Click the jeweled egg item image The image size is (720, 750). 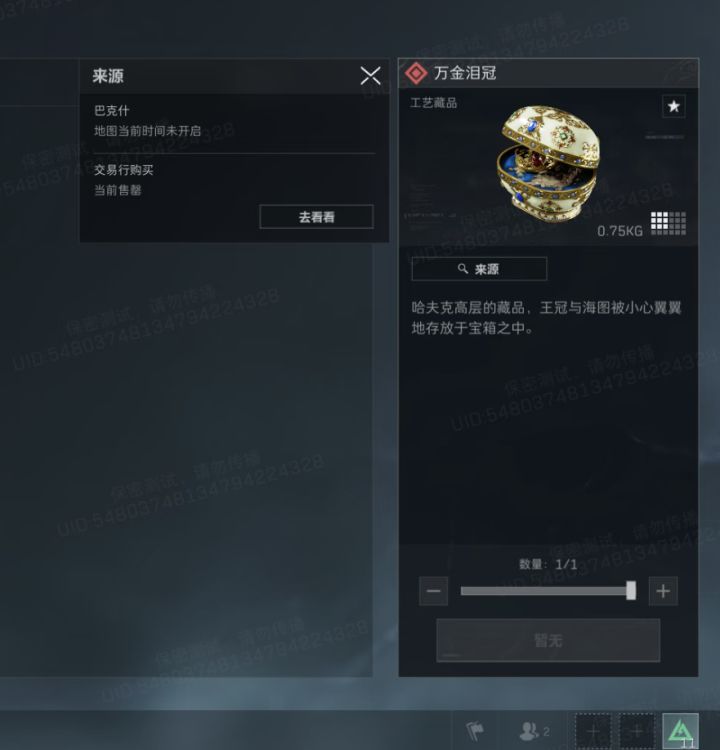point(548,161)
